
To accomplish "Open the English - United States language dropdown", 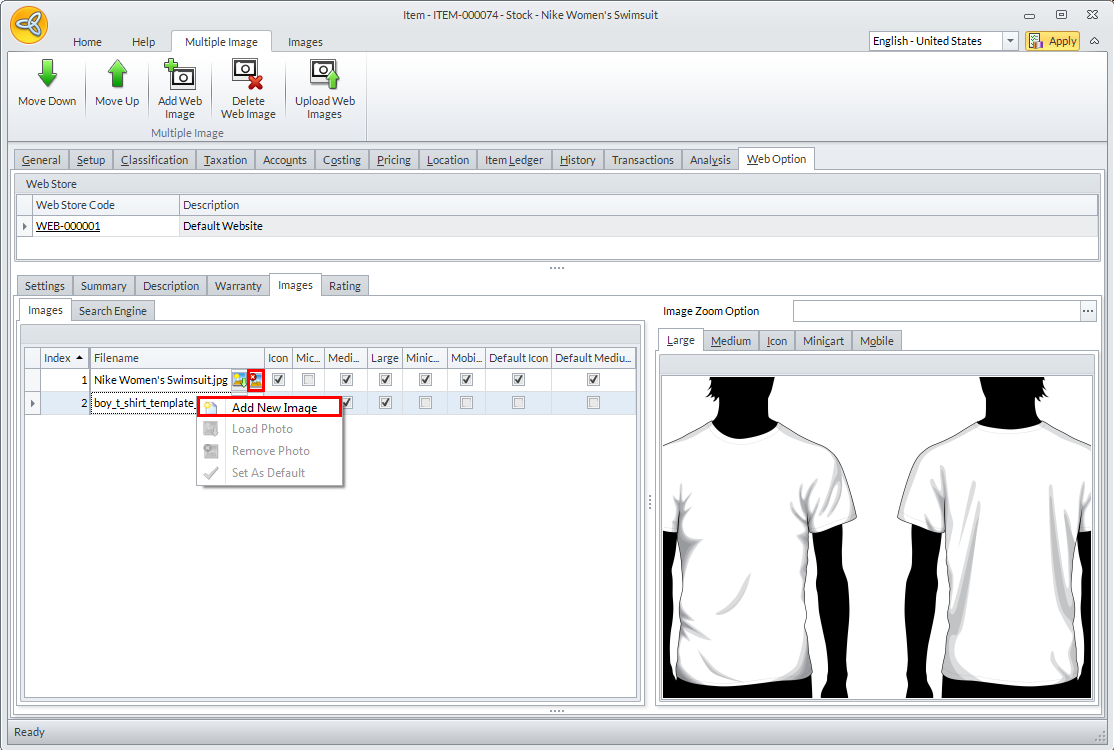I will [1010, 41].
